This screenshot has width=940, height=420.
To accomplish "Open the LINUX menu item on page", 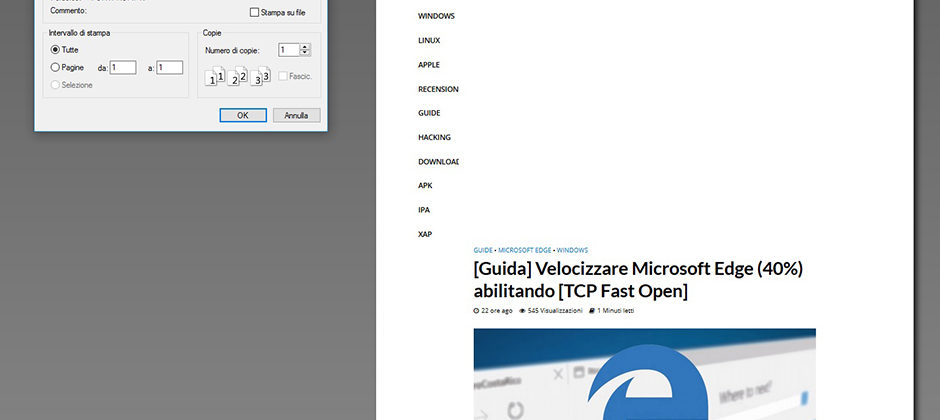I will [x=429, y=41].
